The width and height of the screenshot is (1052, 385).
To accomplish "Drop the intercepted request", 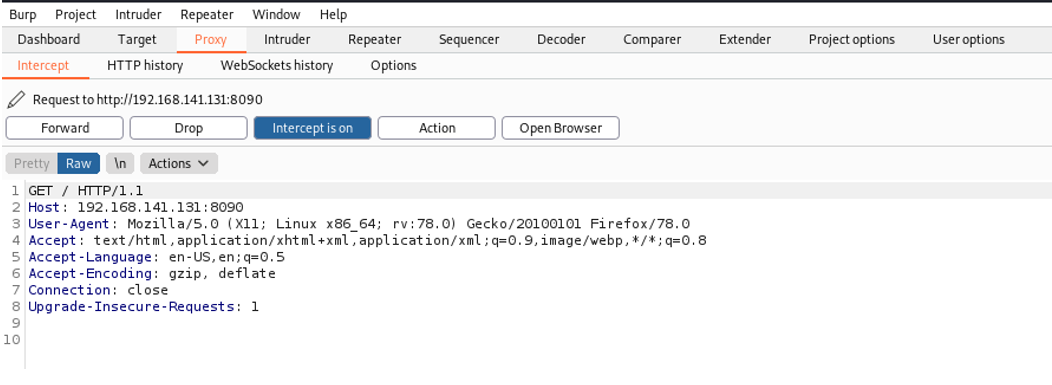I will tap(189, 128).
